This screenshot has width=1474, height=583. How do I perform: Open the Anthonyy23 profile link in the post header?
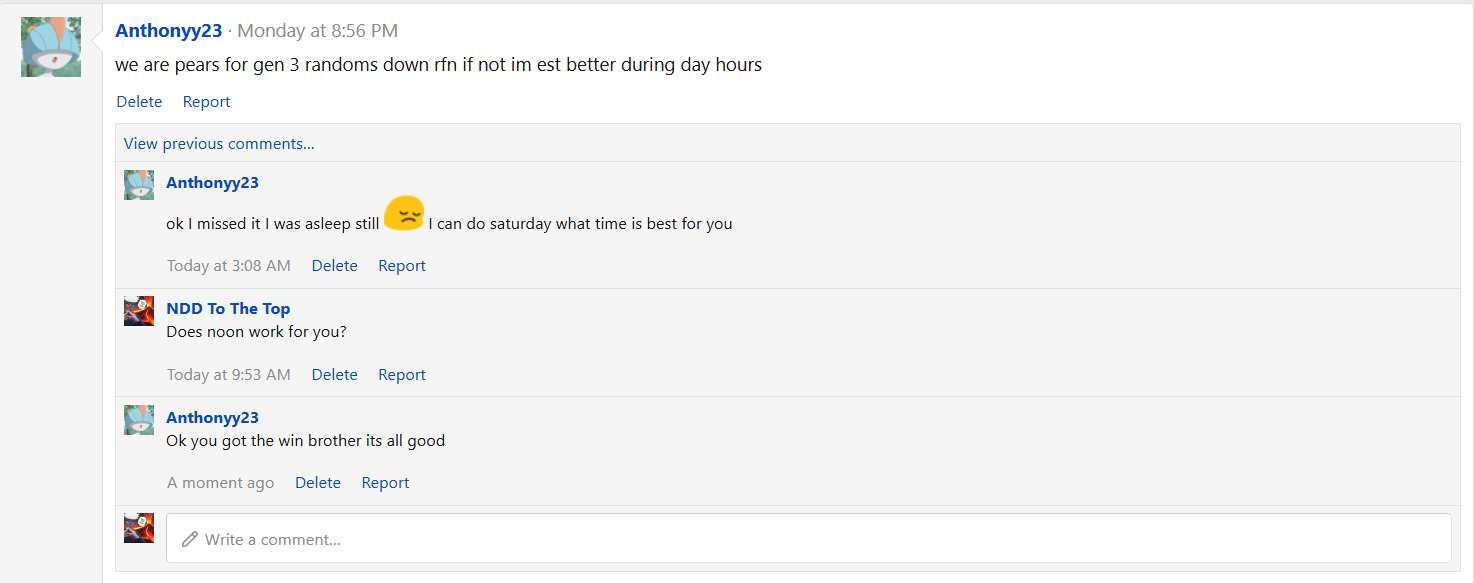point(169,30)
